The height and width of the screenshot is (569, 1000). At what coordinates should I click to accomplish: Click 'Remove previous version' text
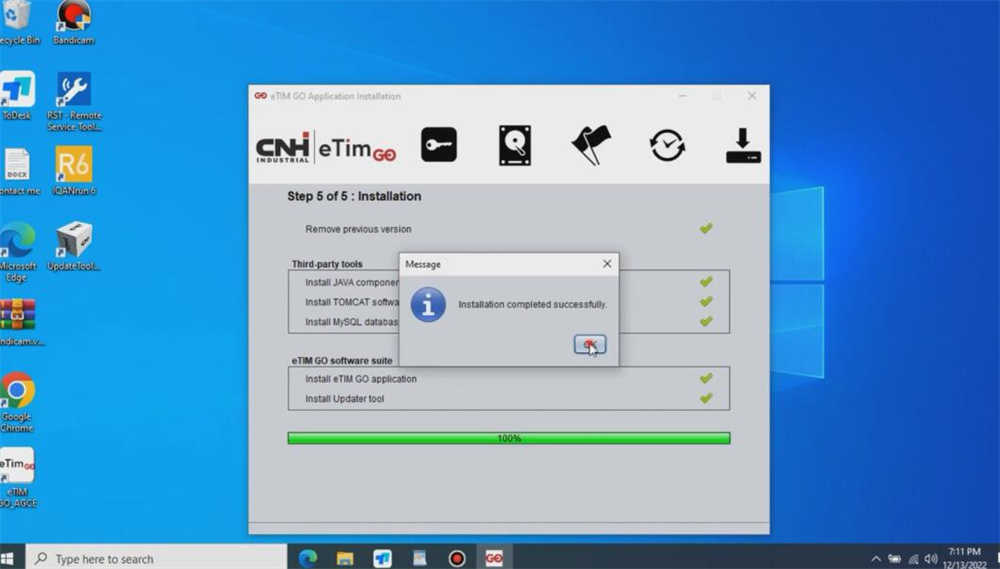pyautogui.click(x=358, y=229)
